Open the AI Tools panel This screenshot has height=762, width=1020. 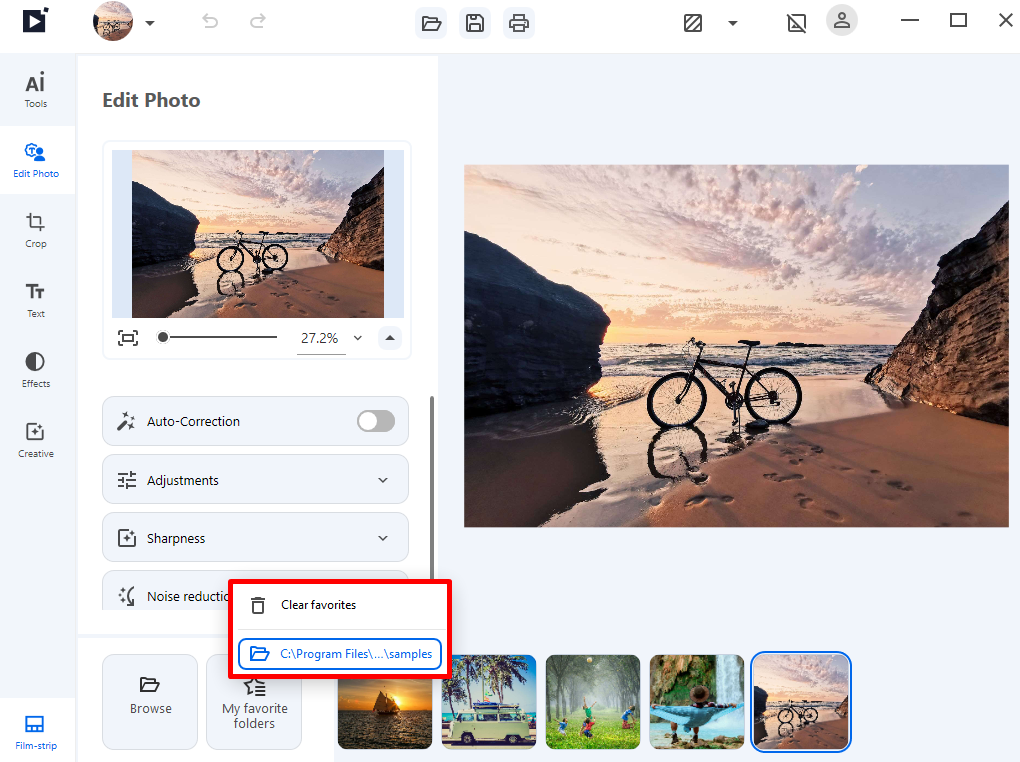coord(36,89)
